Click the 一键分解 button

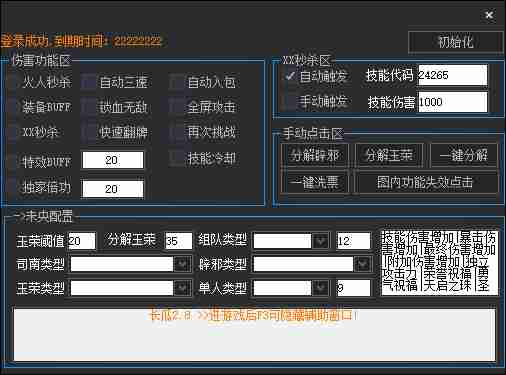(464, 155)
